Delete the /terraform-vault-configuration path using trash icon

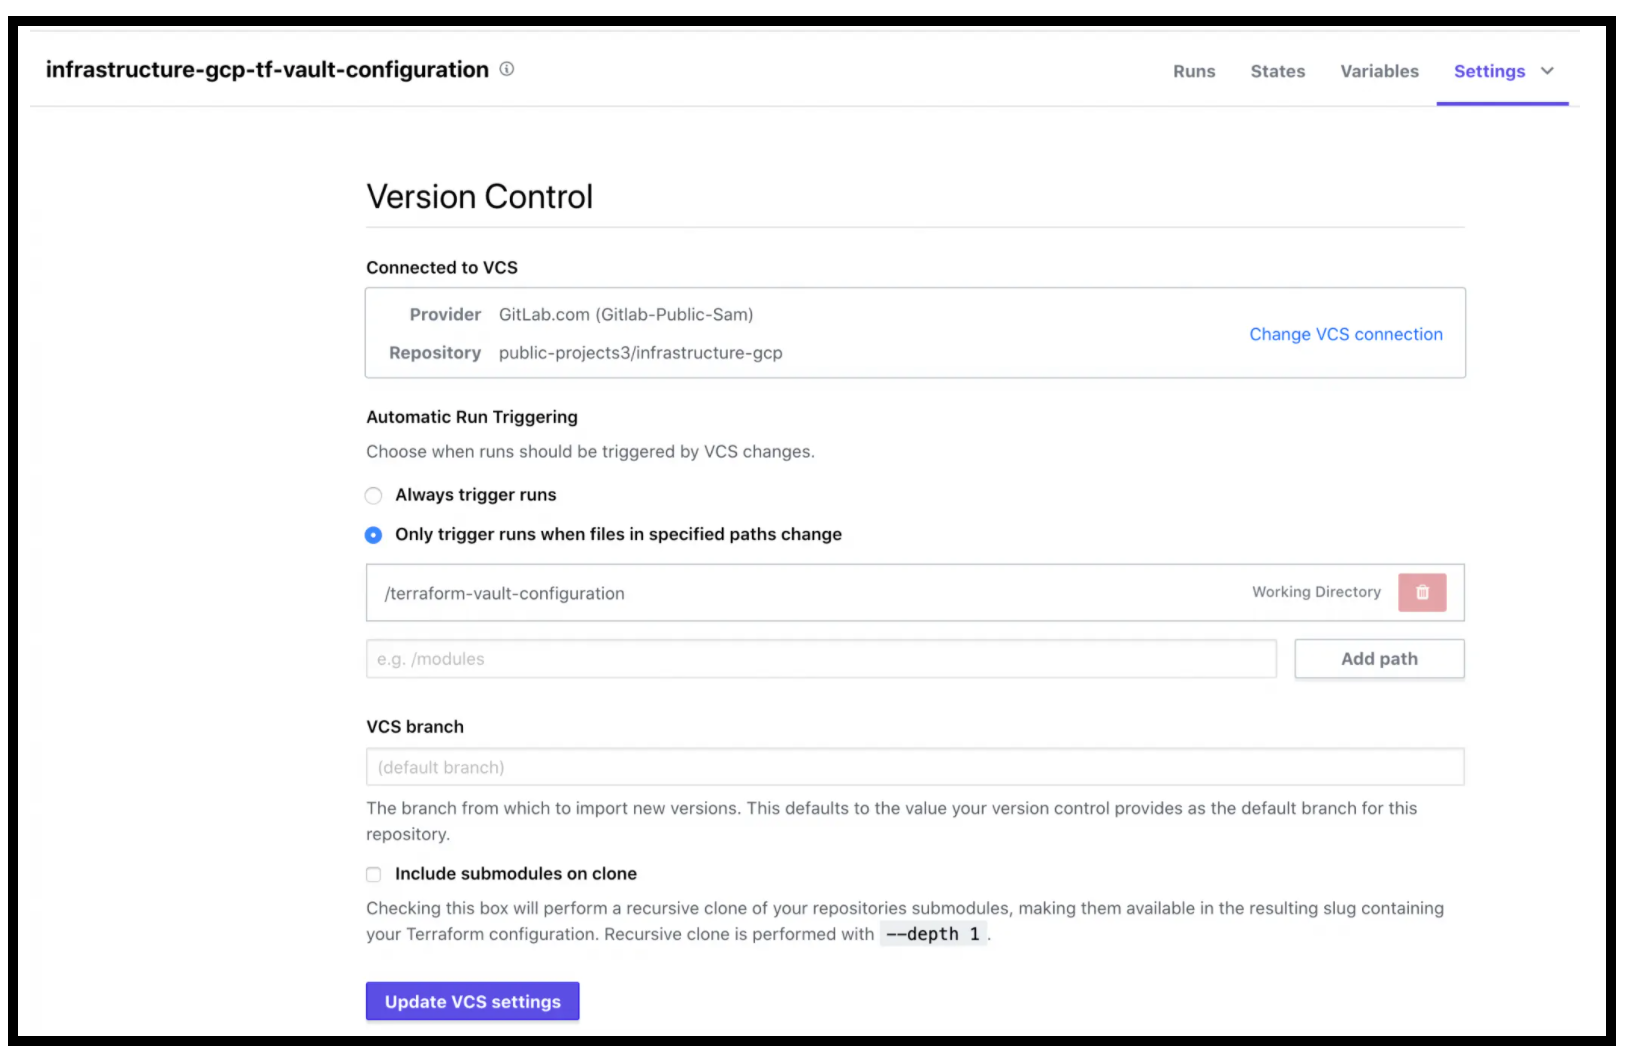click(x=1422, y=592)
